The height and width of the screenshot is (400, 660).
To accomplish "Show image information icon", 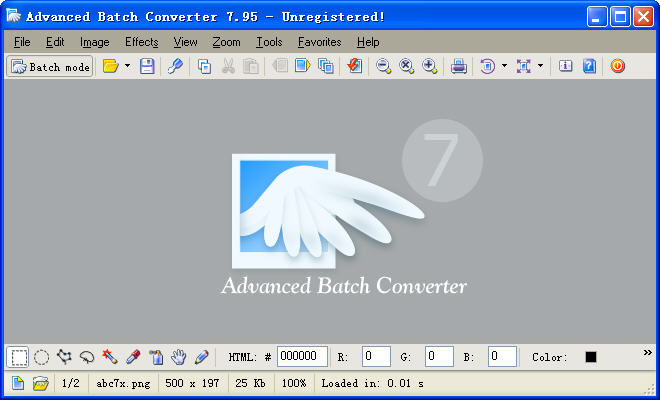I will (x=565, y=66).
